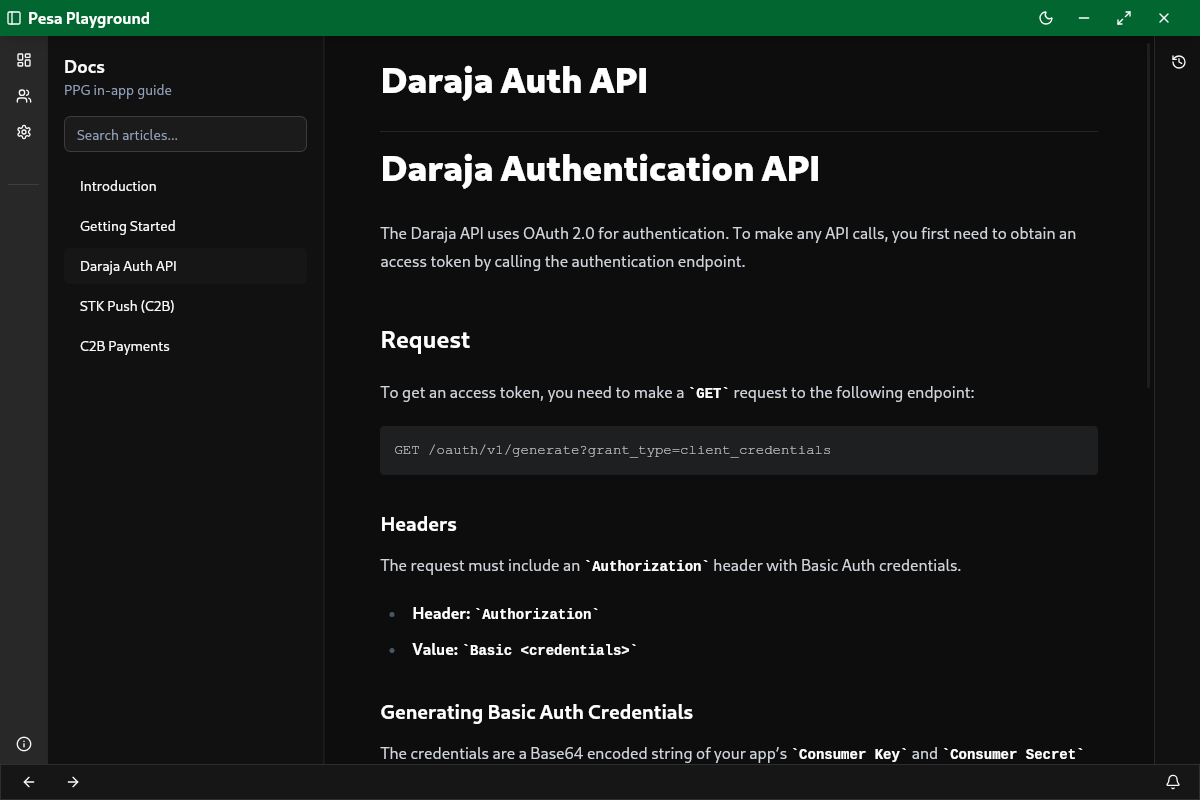Switch theme with the moon icon
1200x800 pixels.
1046,18
